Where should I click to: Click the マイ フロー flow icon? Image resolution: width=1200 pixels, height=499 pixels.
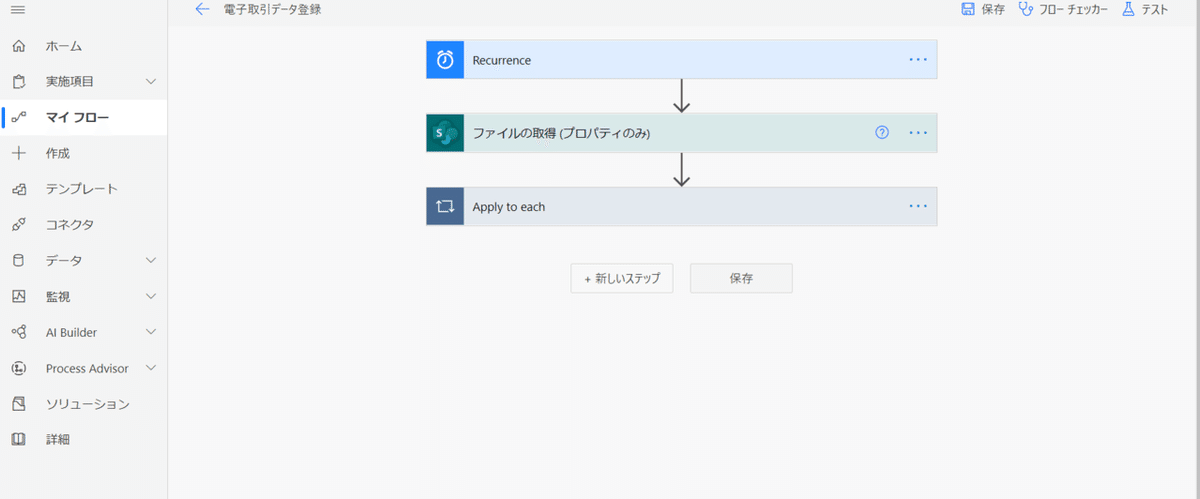(18, 118)
